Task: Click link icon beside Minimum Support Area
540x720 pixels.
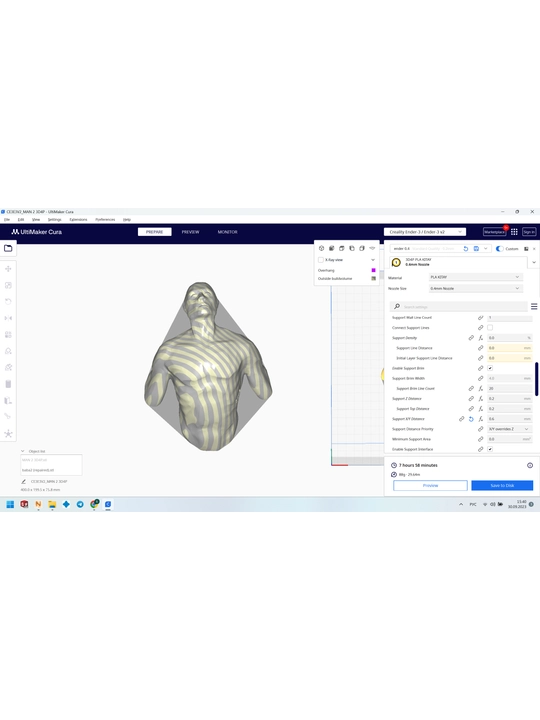Action: (480, 439)
